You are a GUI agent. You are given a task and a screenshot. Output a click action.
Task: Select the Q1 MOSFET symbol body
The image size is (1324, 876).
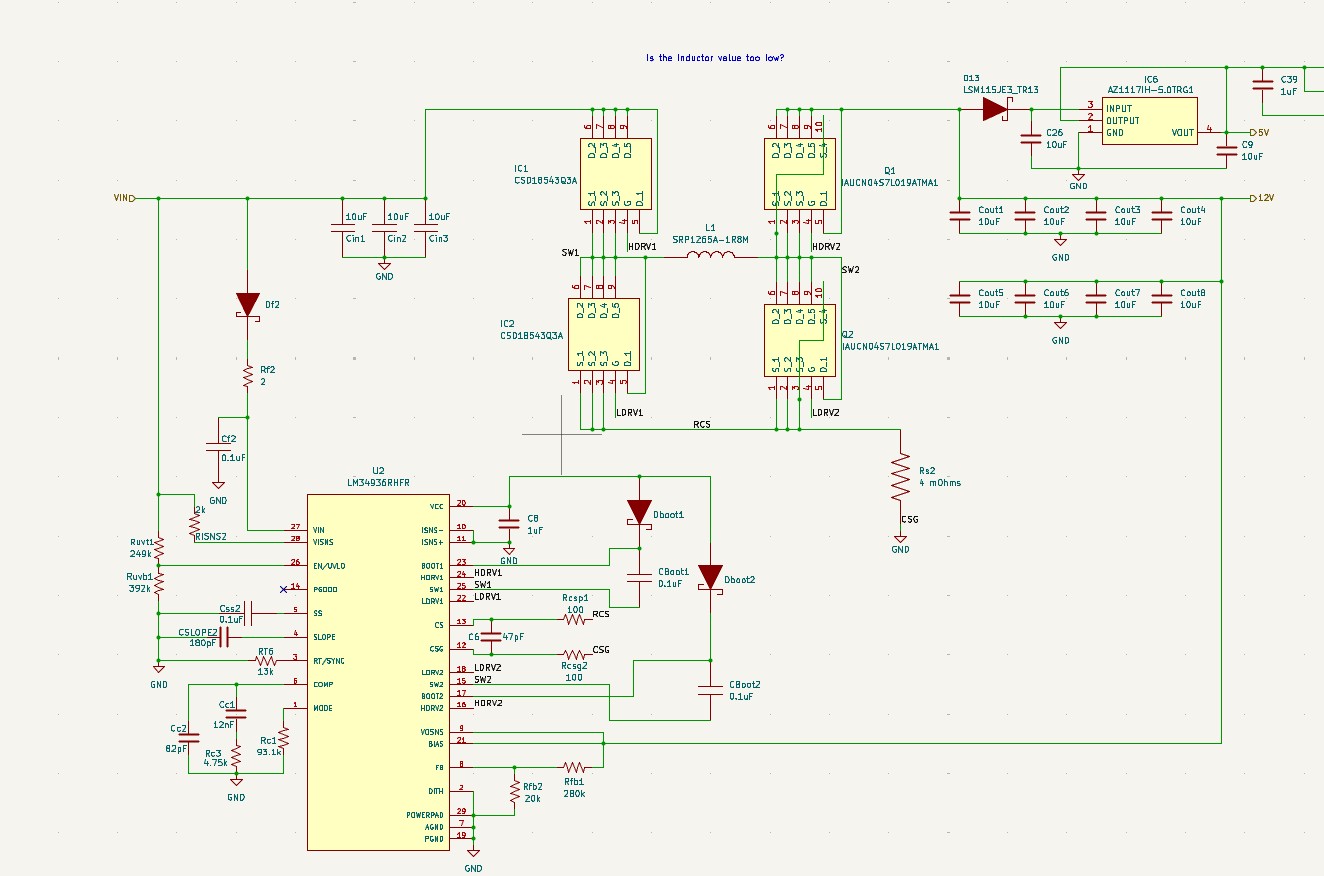(x=800, y=173)
